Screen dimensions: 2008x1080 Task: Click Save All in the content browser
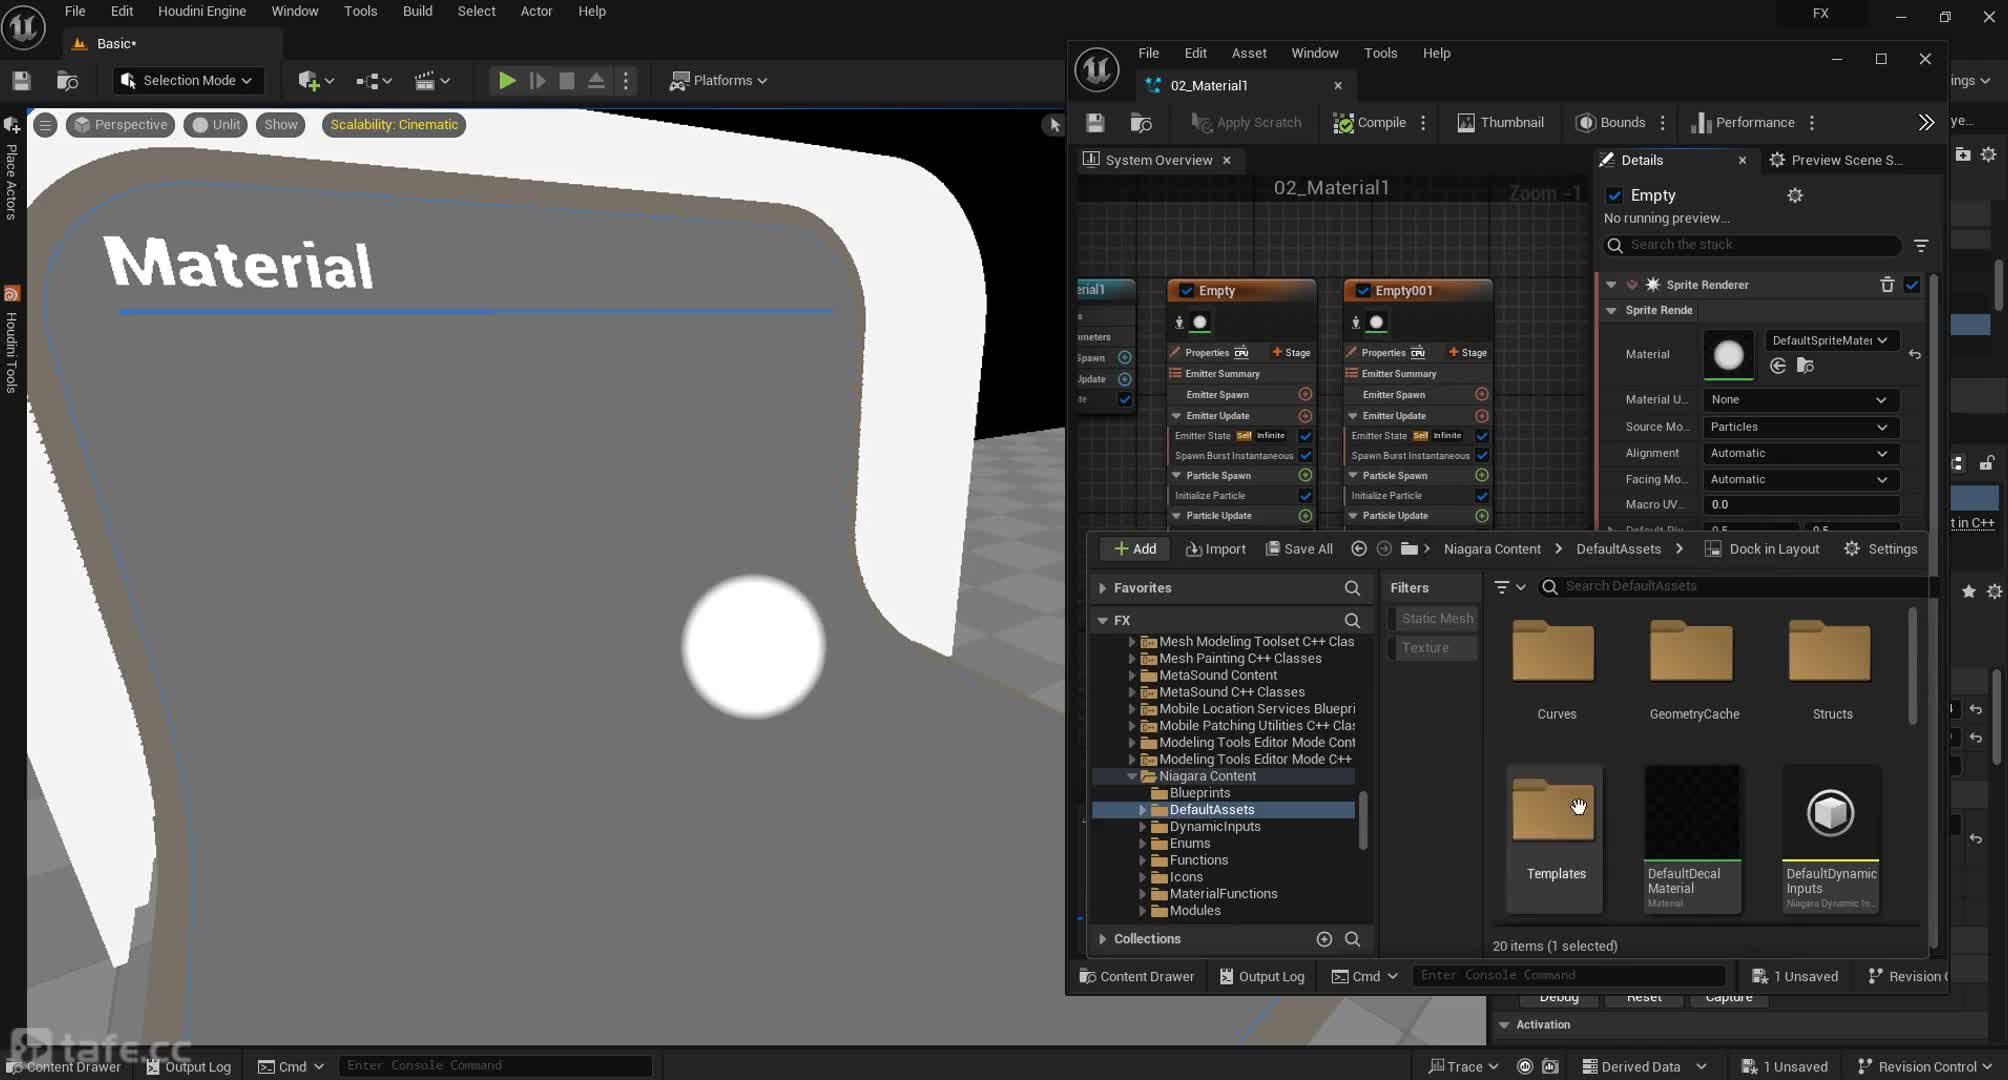click(1299, 549)
